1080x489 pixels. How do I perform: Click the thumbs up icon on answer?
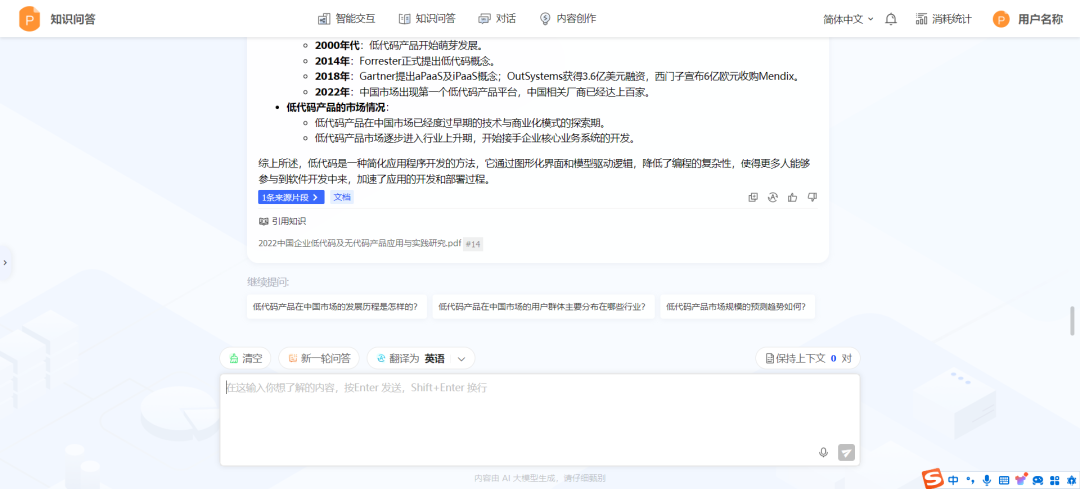(x=792, y=197)
